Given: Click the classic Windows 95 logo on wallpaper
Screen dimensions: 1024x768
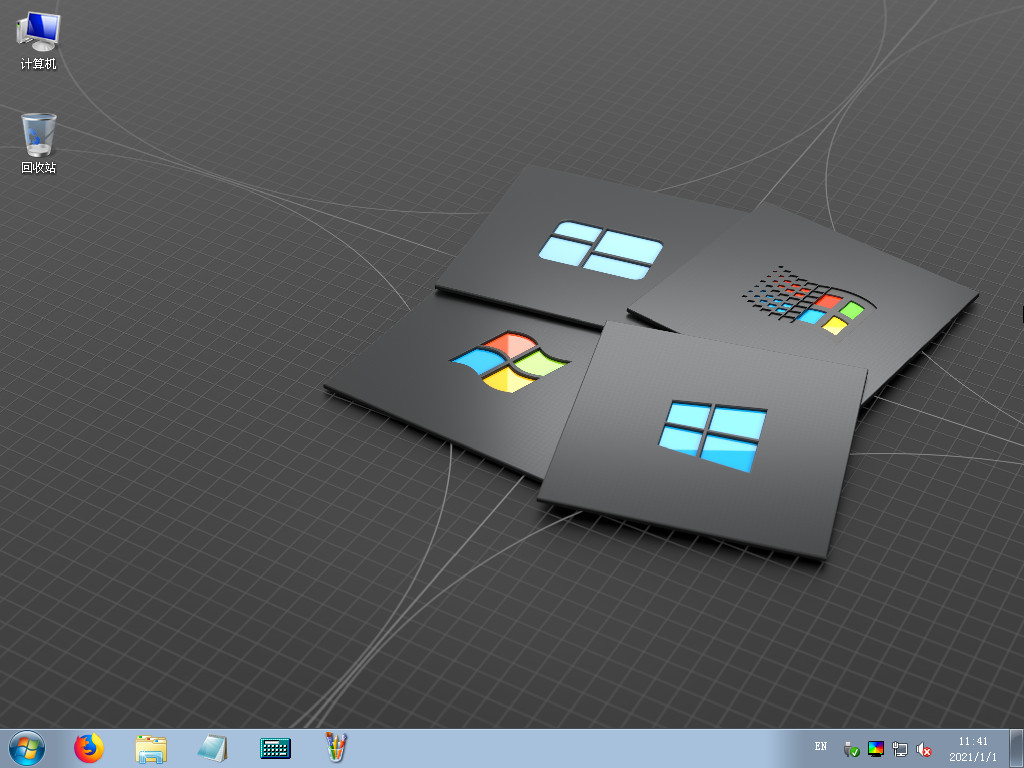Looking at the screenshot, I should click(808, 298).
